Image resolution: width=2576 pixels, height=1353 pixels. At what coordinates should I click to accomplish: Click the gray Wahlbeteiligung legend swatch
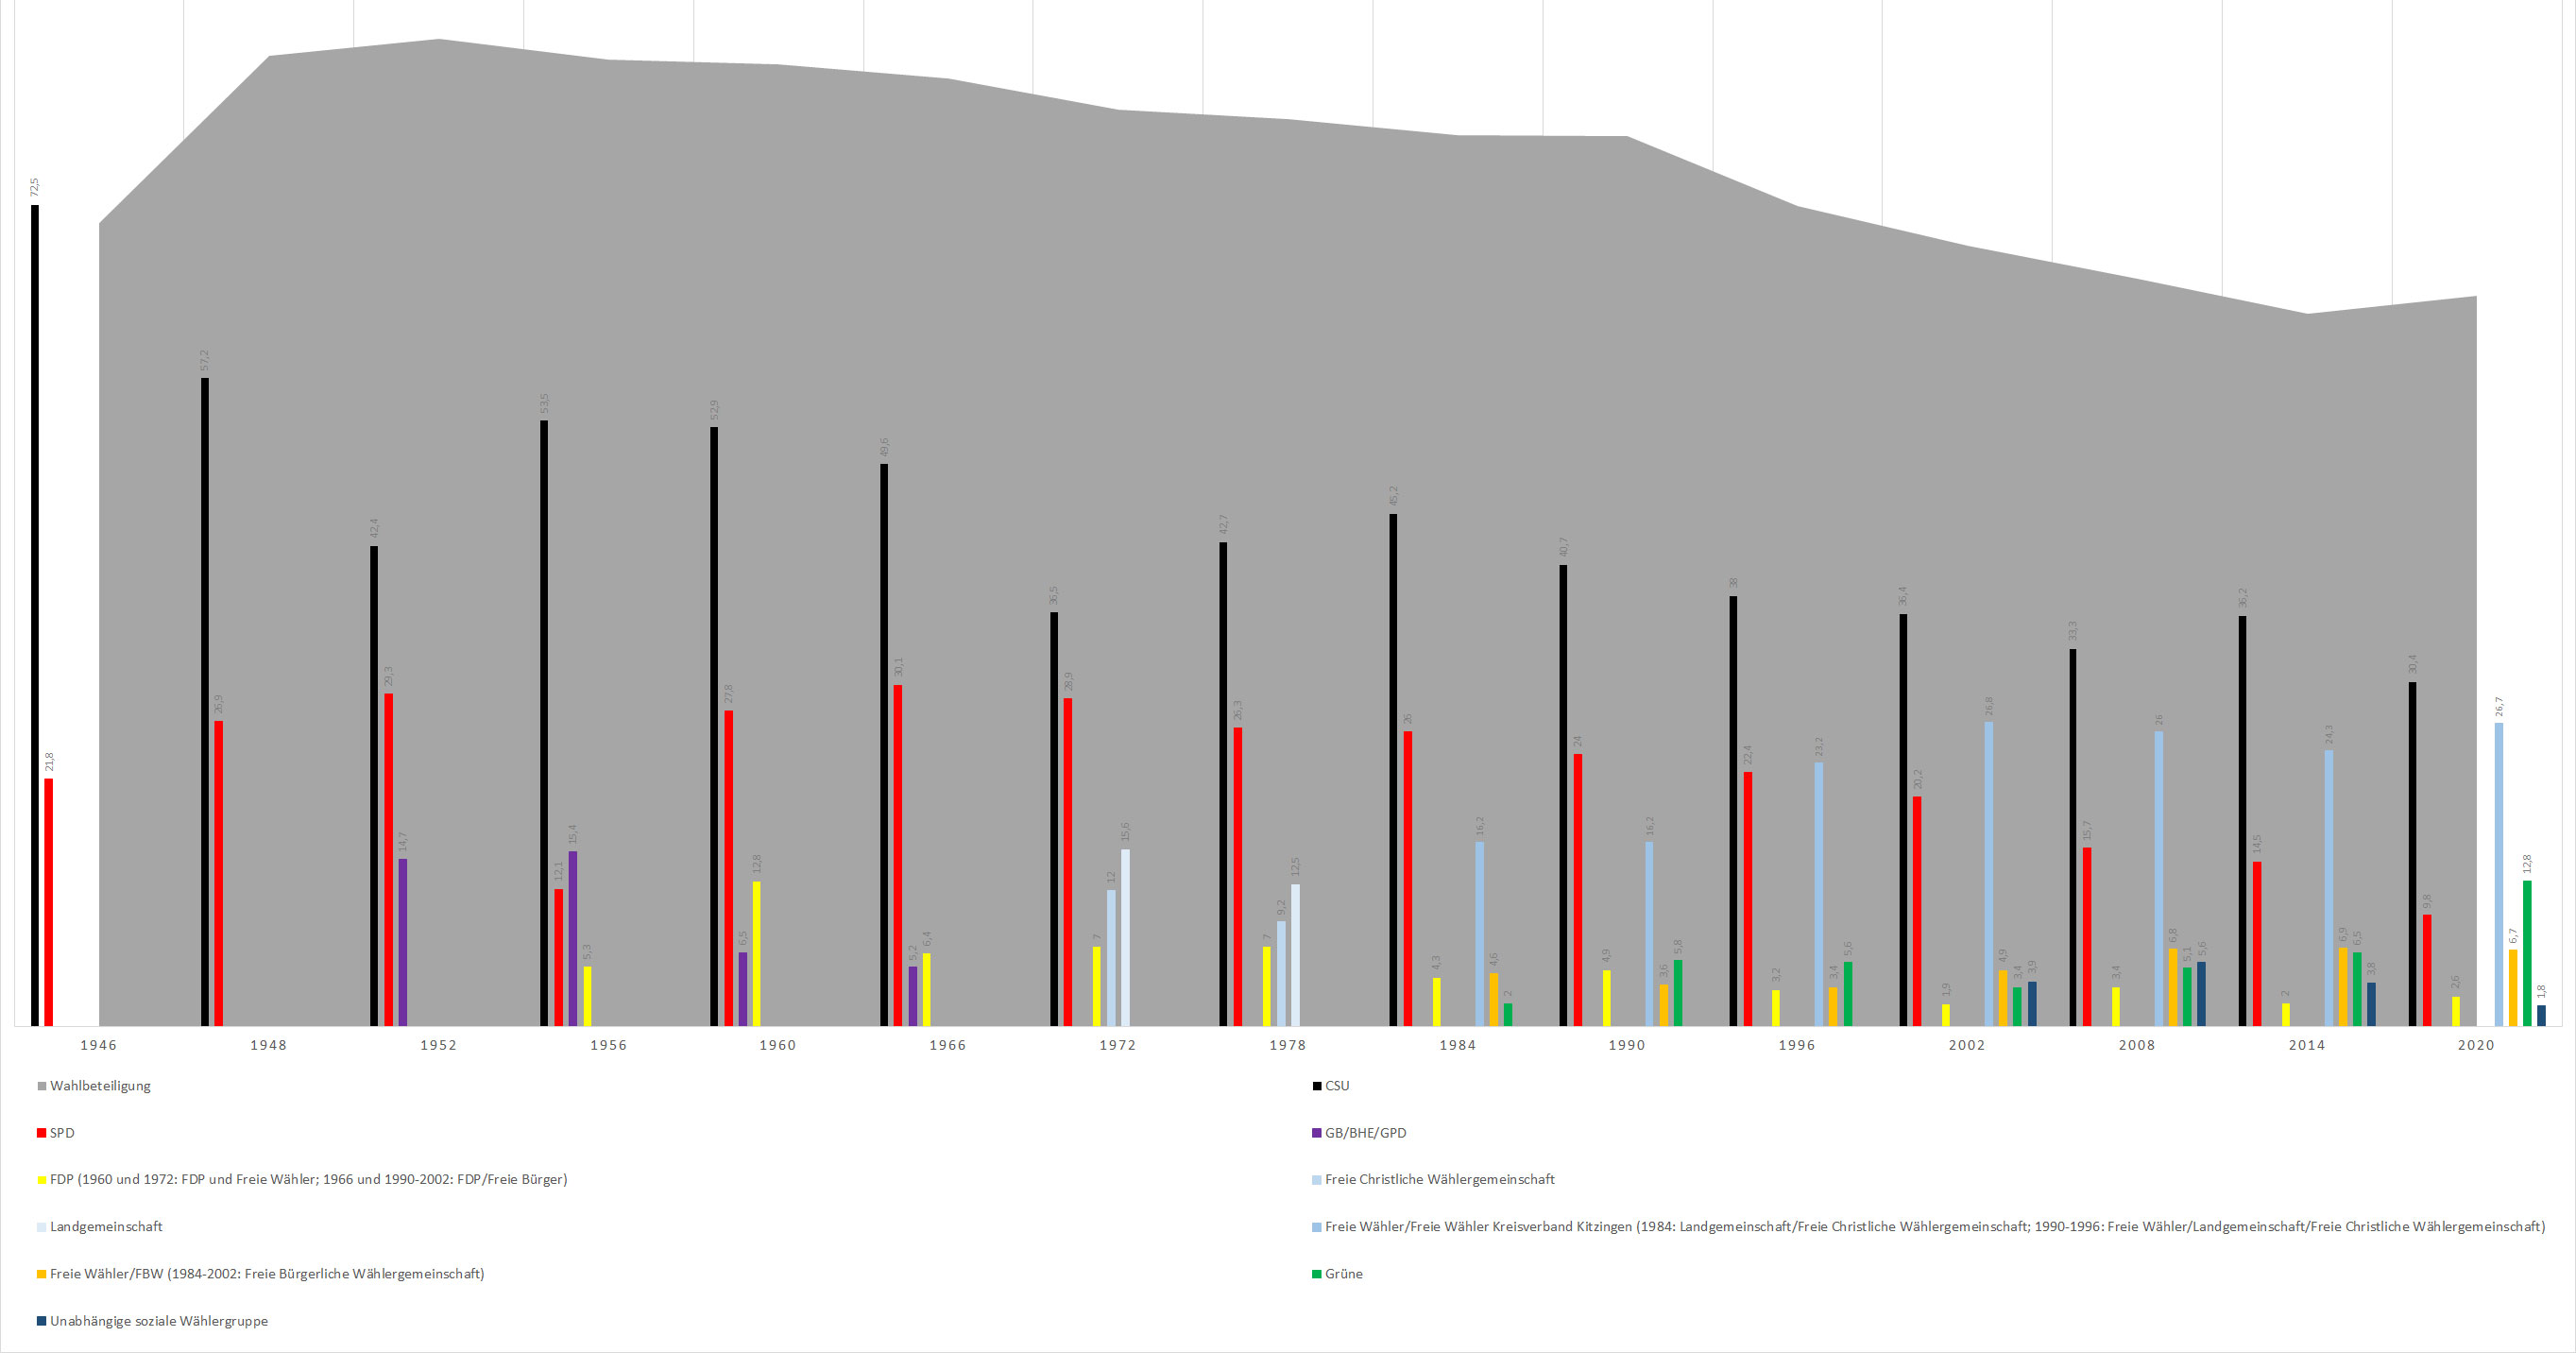click(42, 1086)
